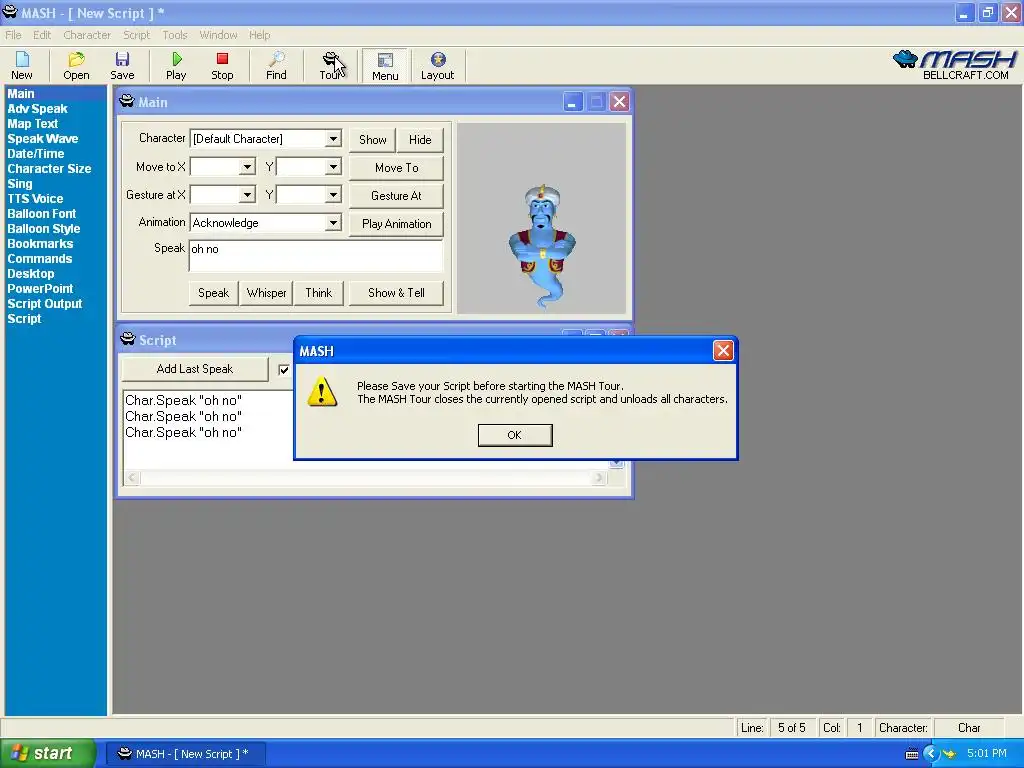Click the Speak text field containing oh no
1024x768 pixels.
pyautogui.click(x=316, y=256)
